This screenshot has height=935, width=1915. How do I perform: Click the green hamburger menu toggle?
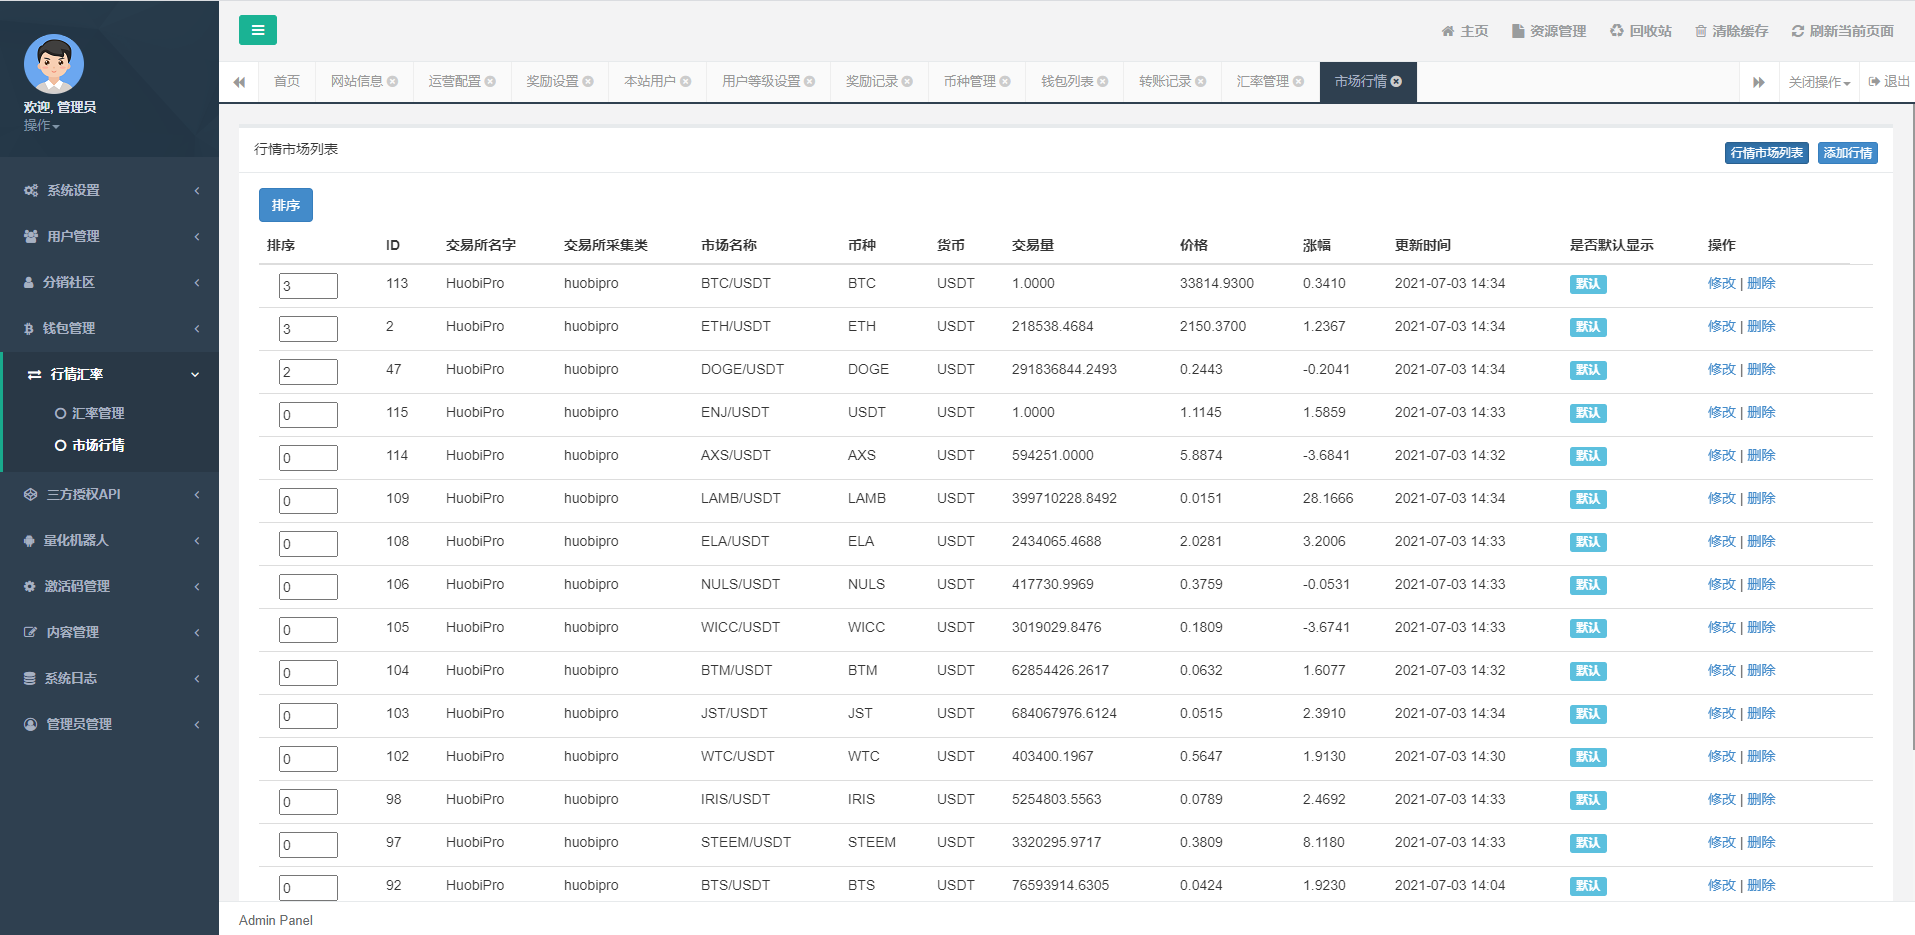[257, 30]
